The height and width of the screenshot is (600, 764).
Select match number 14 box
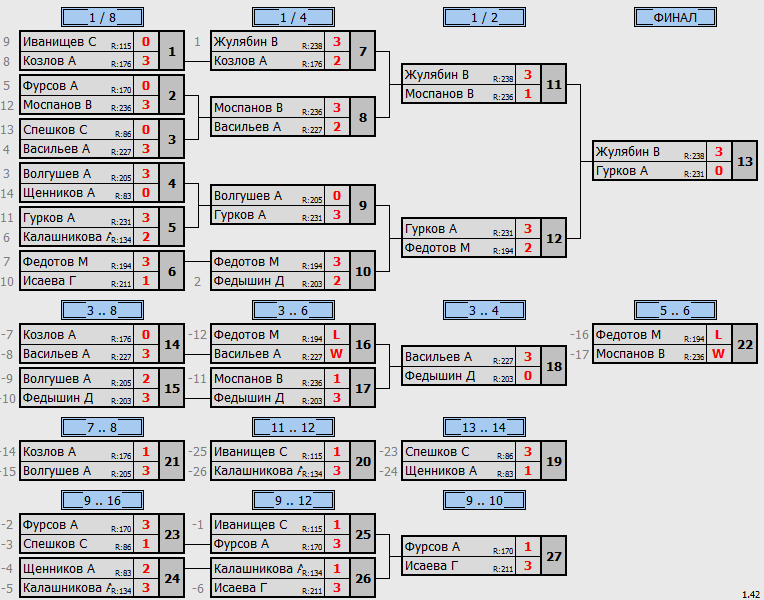(172, 345)
